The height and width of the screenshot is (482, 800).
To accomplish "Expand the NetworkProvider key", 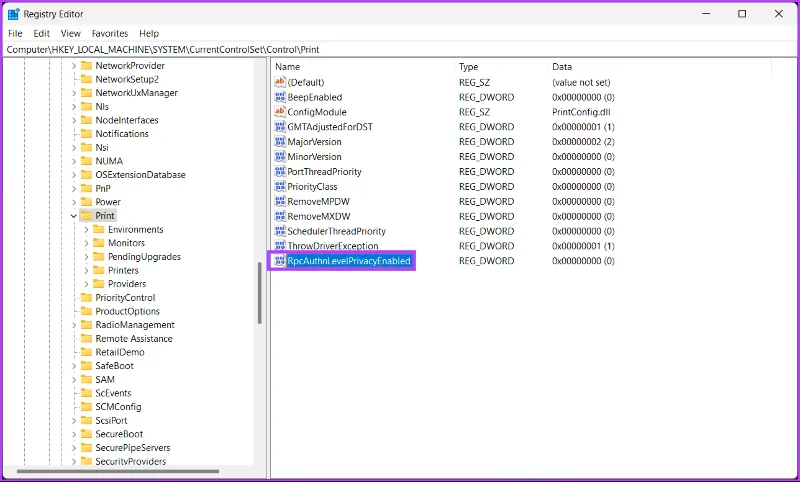I will coord(73,65).
